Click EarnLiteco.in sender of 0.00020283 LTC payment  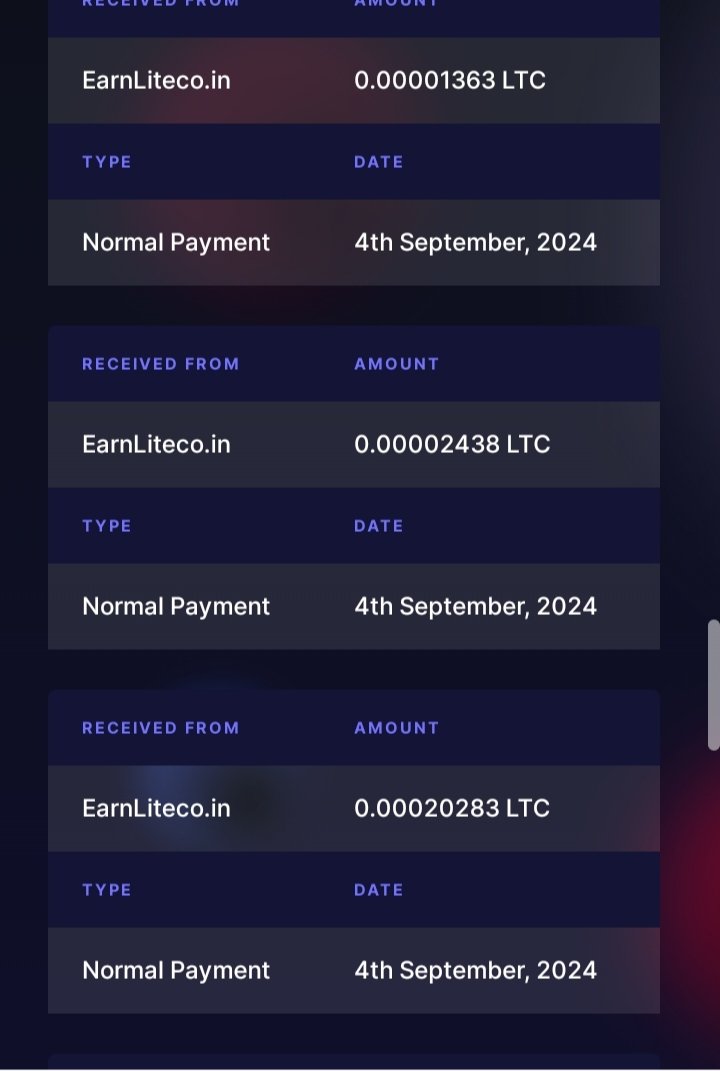point(156,809)
